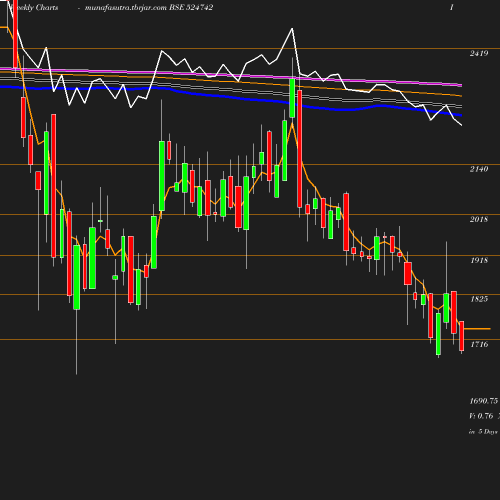Click the '1918' price level label
This screenshot has width=500, height=500.
pyautogui.click(x=479, y=260)
